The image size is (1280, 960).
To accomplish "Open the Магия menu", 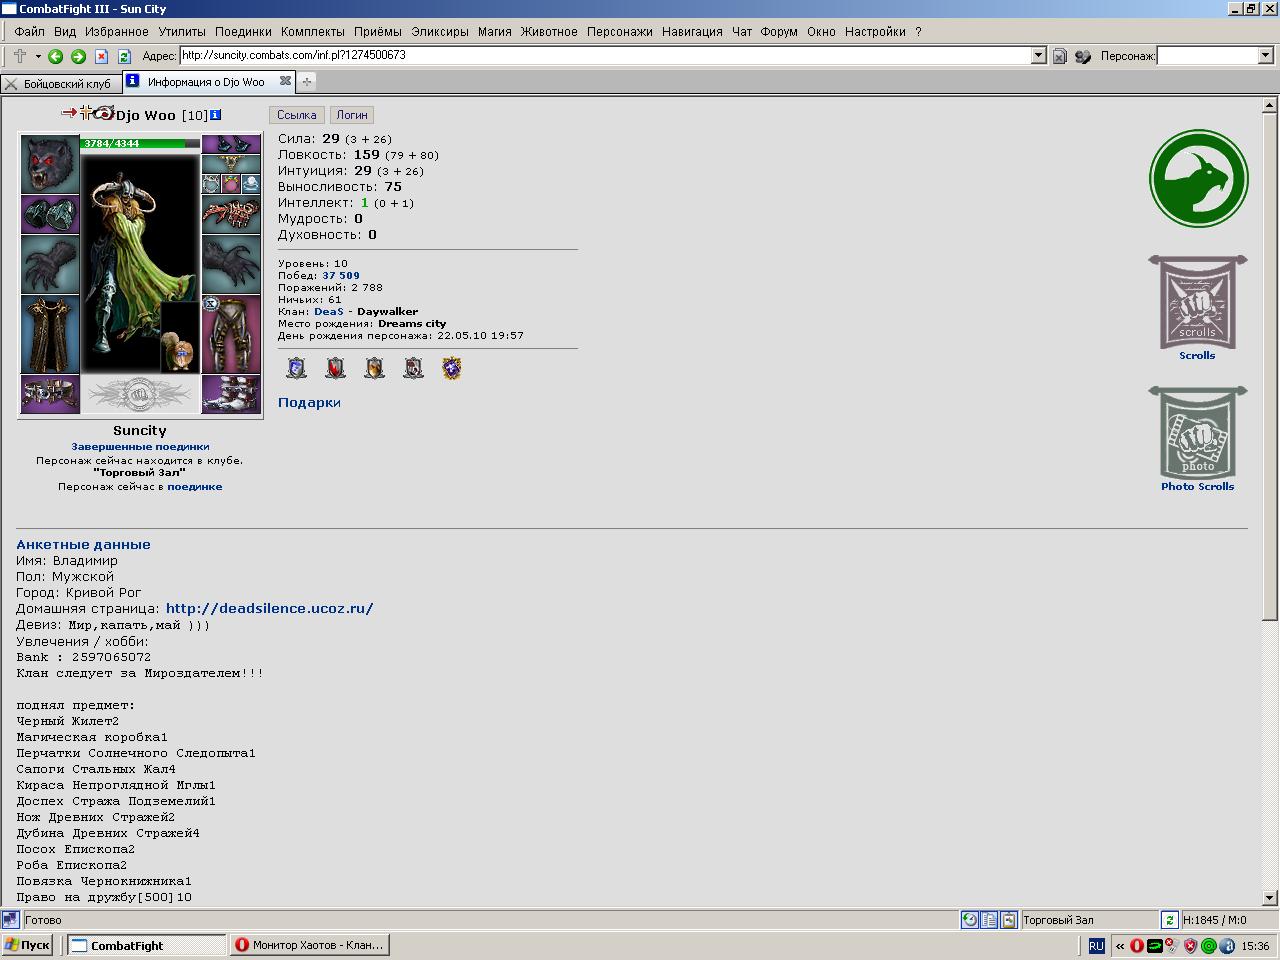I will coord(495,31).
